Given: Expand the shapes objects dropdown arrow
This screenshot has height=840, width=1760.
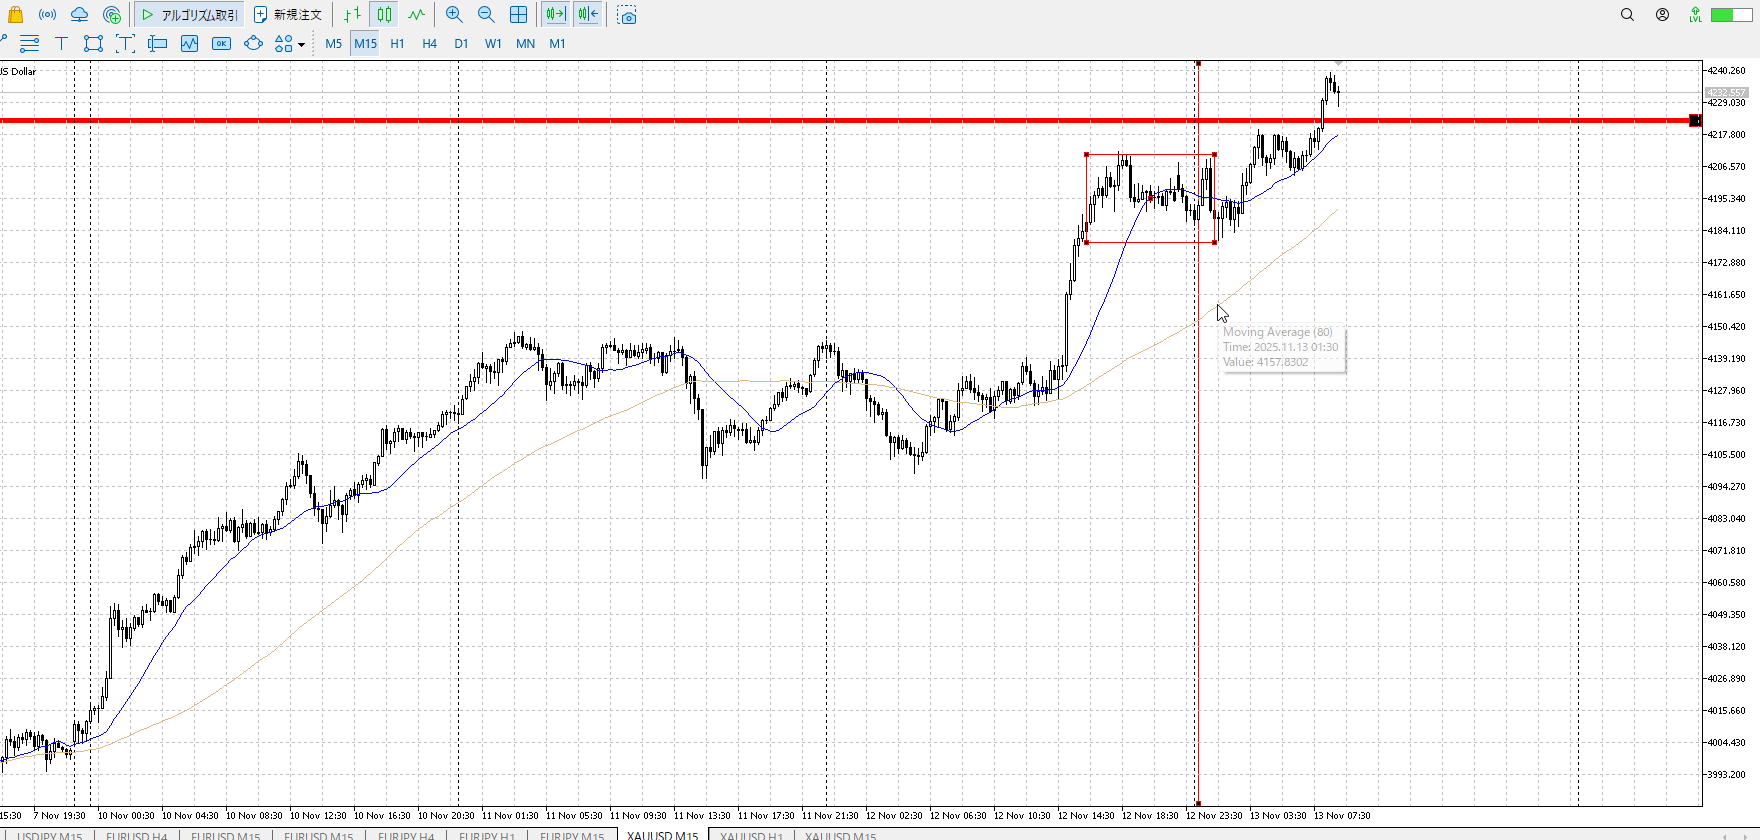Looking at the screenshot, I should pyautogui.click(x=301, y=44).
